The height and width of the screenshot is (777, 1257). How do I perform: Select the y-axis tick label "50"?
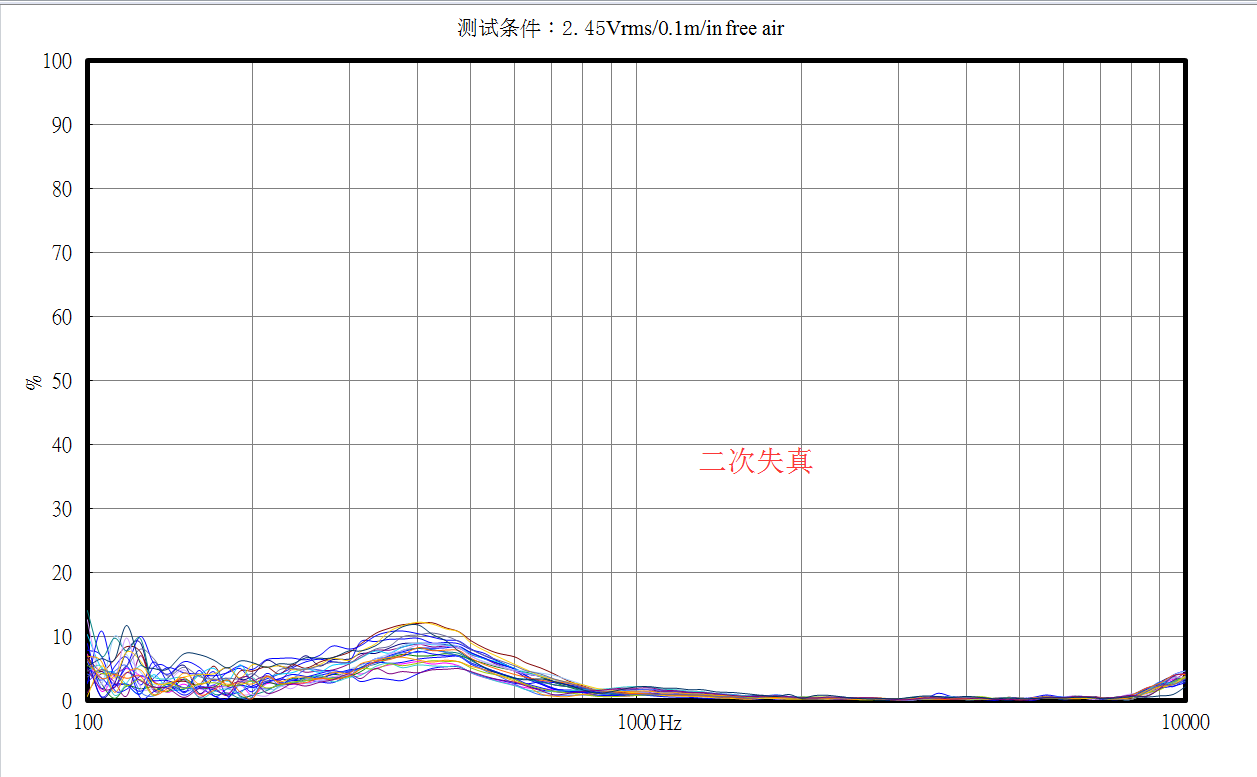click(x=62, y=381)
